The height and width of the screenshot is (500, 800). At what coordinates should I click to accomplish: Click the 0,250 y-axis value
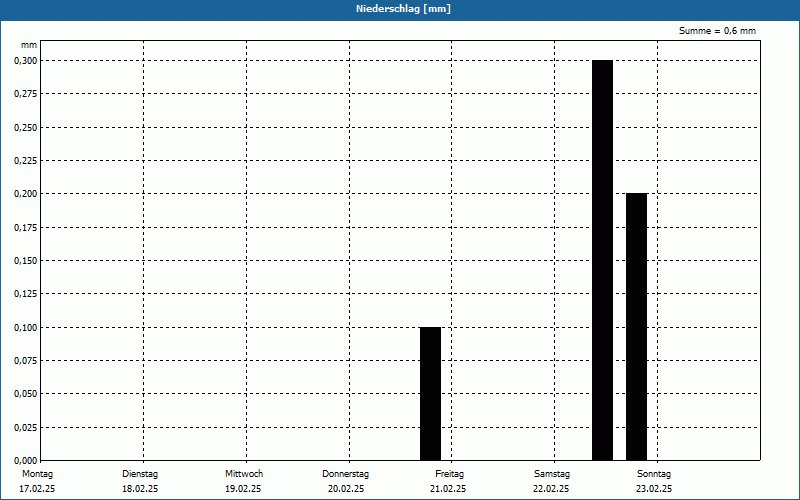[26, 128]
